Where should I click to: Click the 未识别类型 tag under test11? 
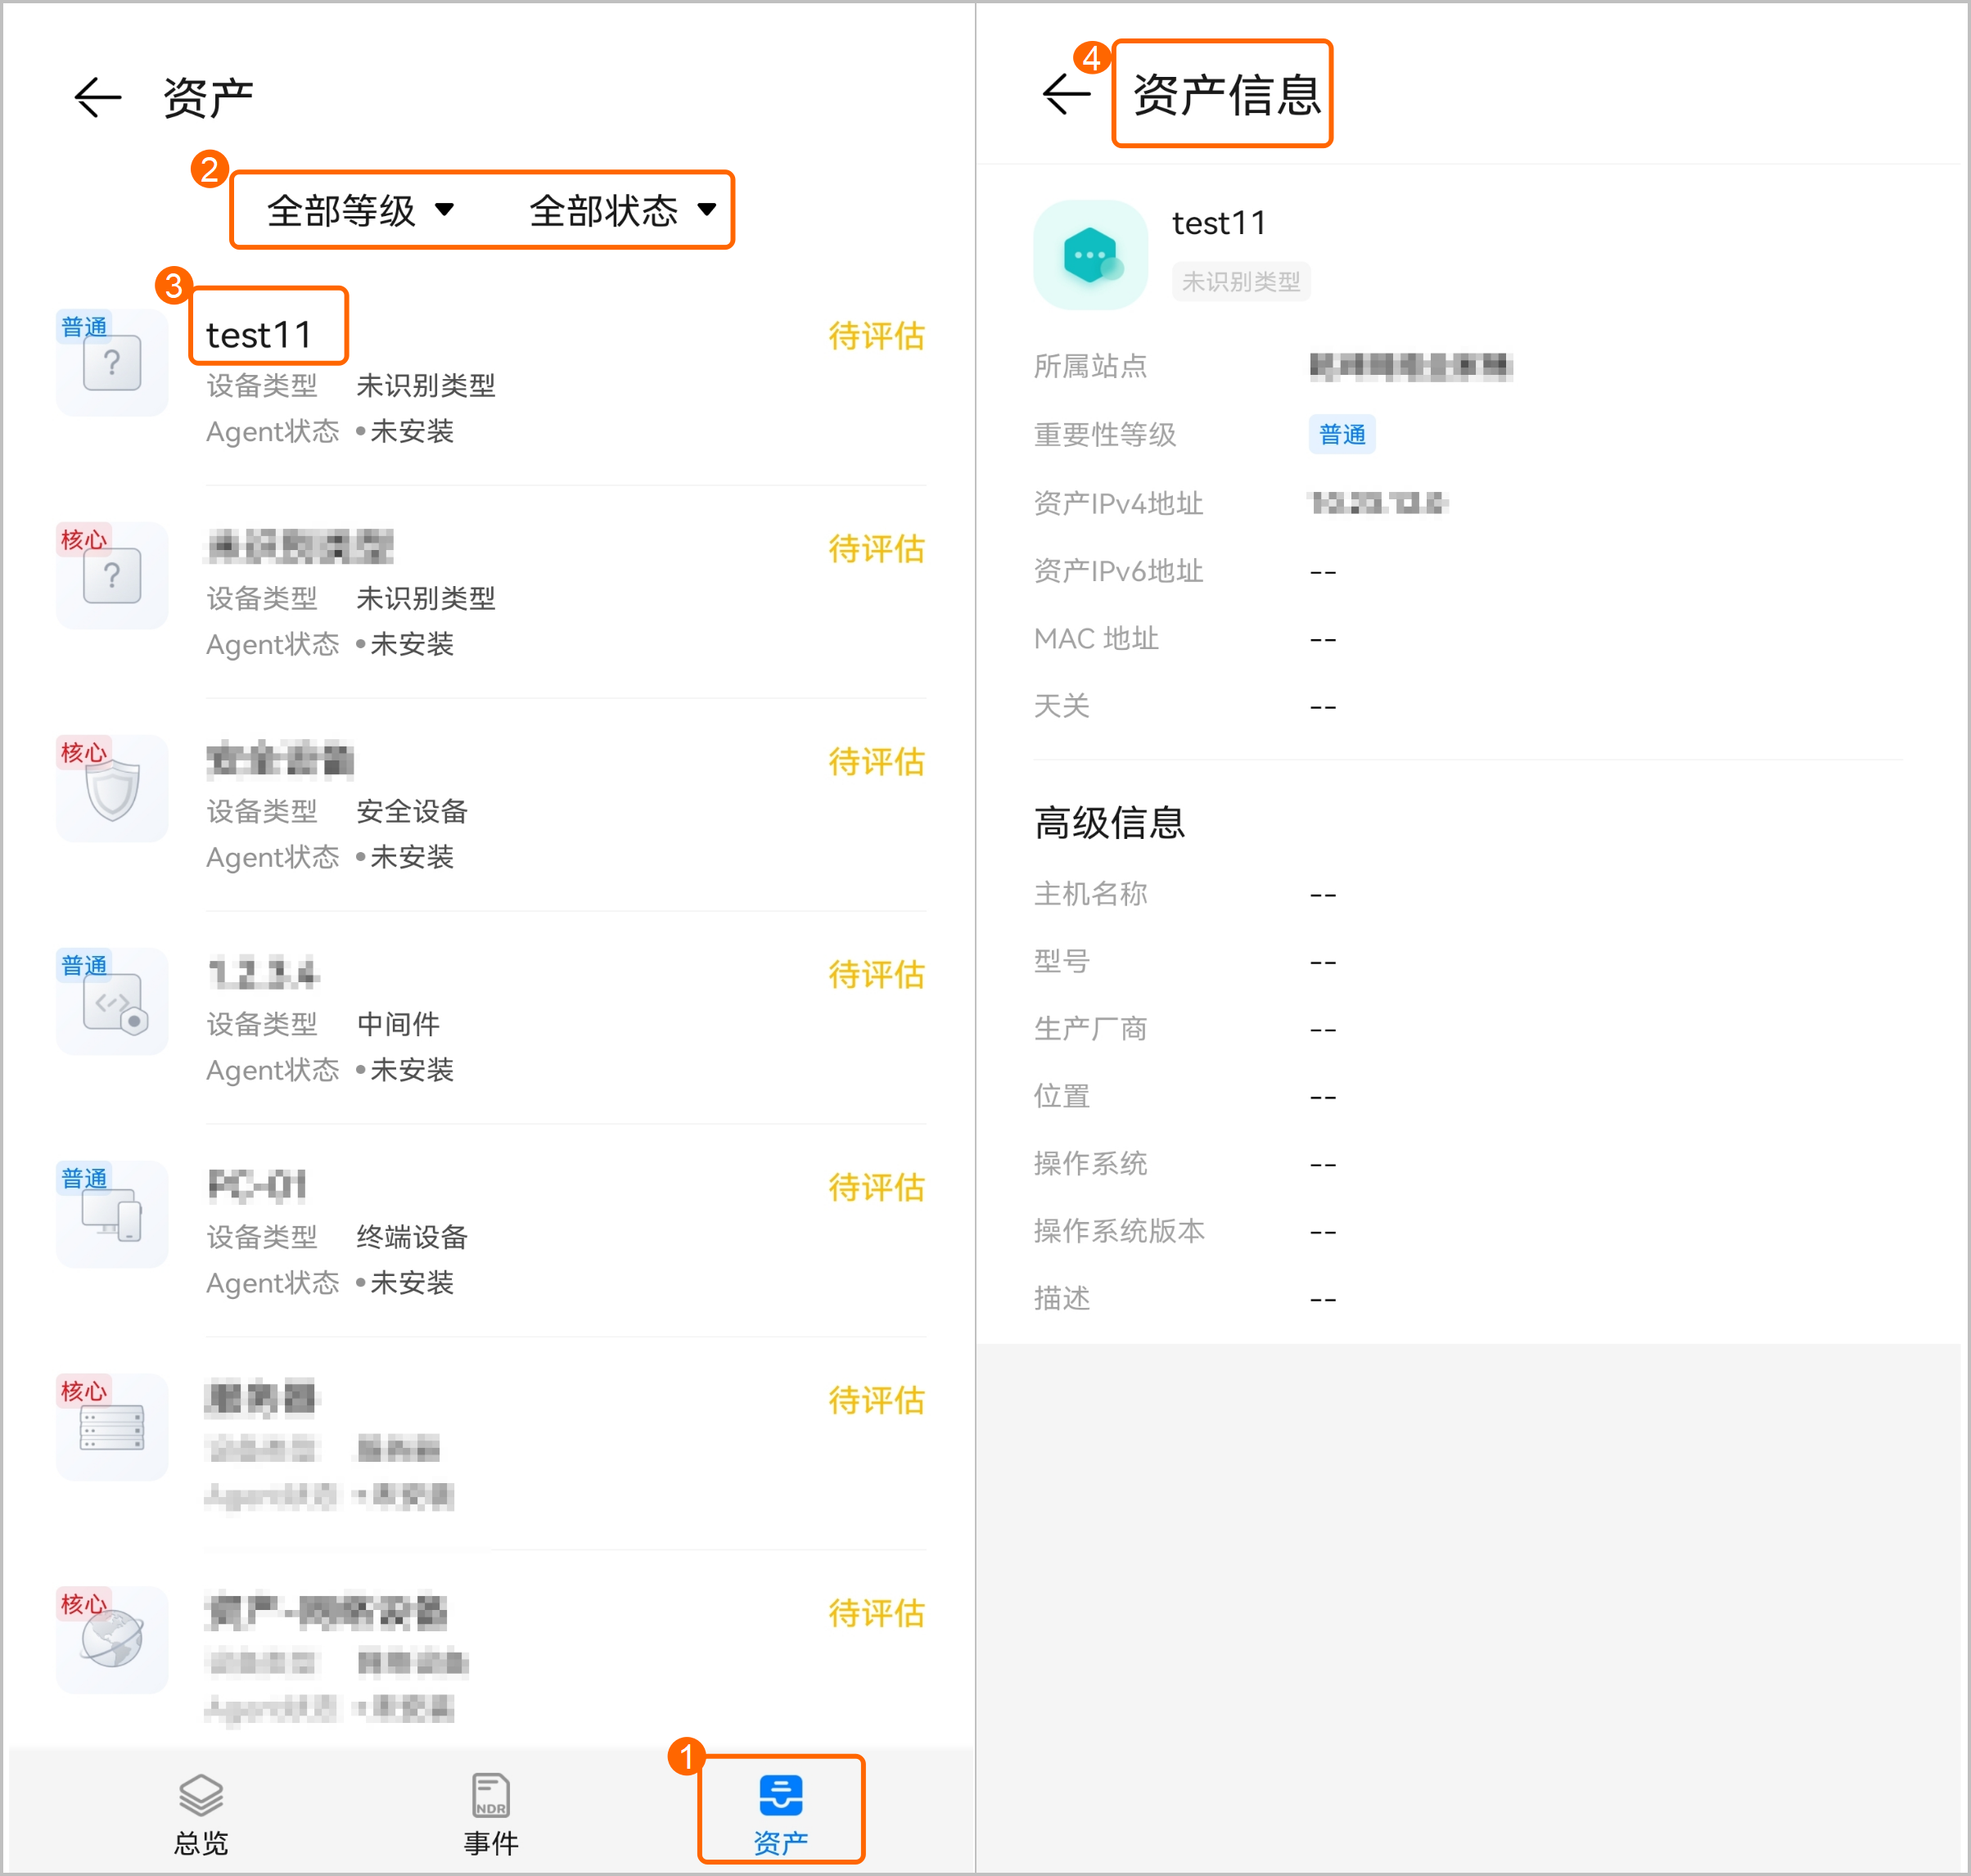[1240, 282]
